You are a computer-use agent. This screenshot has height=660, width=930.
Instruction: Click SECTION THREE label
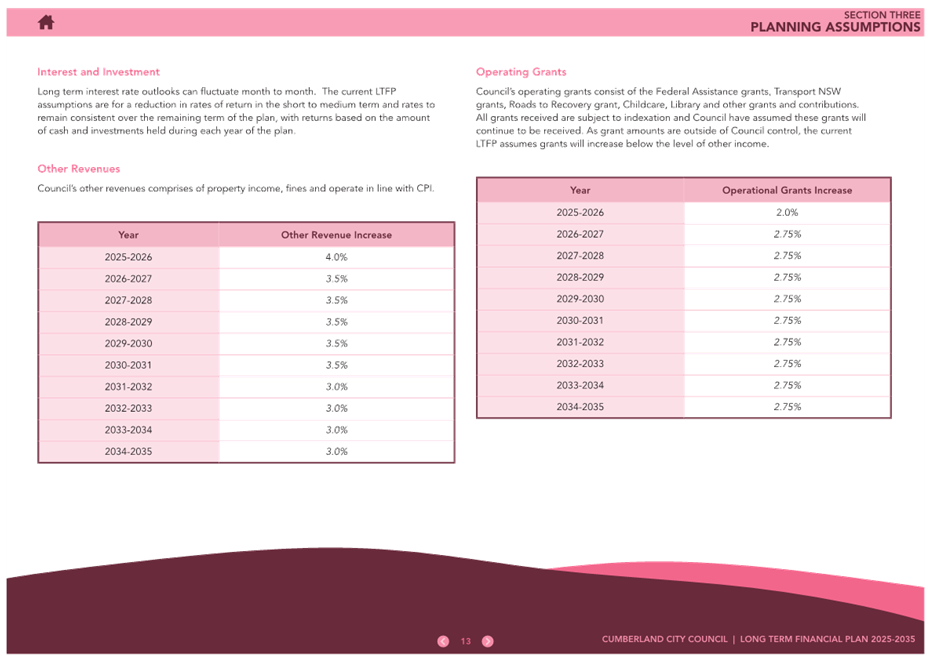click(882, 15)
